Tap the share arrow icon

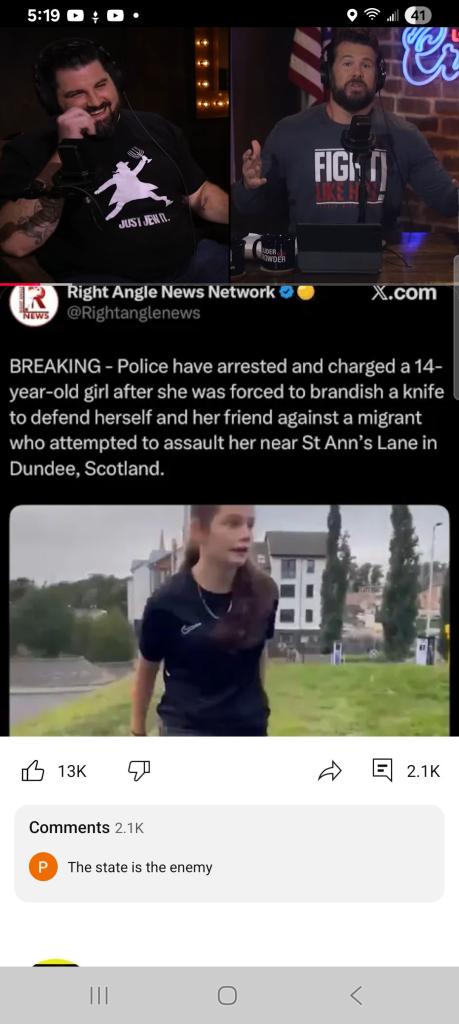point(330,771)
